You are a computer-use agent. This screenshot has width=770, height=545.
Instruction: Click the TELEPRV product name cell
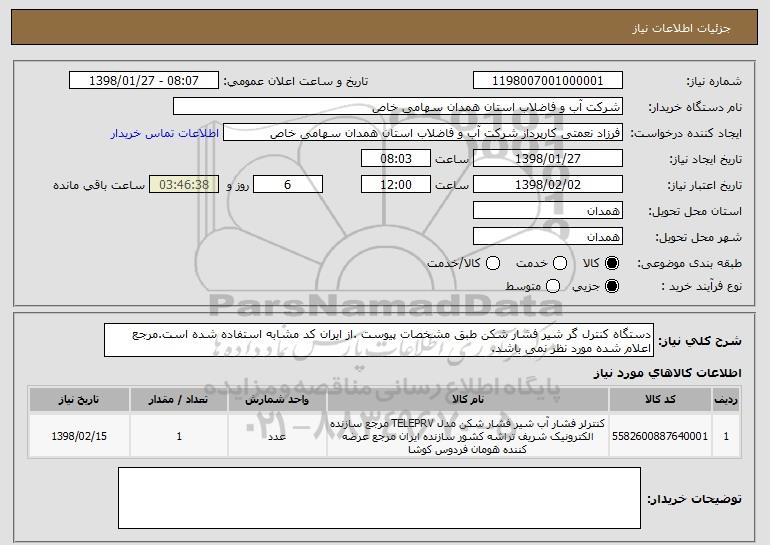468,436
